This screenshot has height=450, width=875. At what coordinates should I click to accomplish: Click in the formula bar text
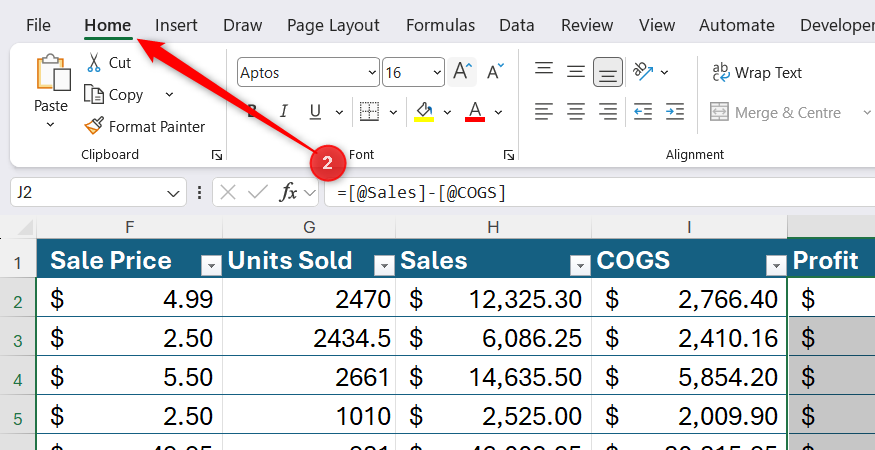click(422, 193)
